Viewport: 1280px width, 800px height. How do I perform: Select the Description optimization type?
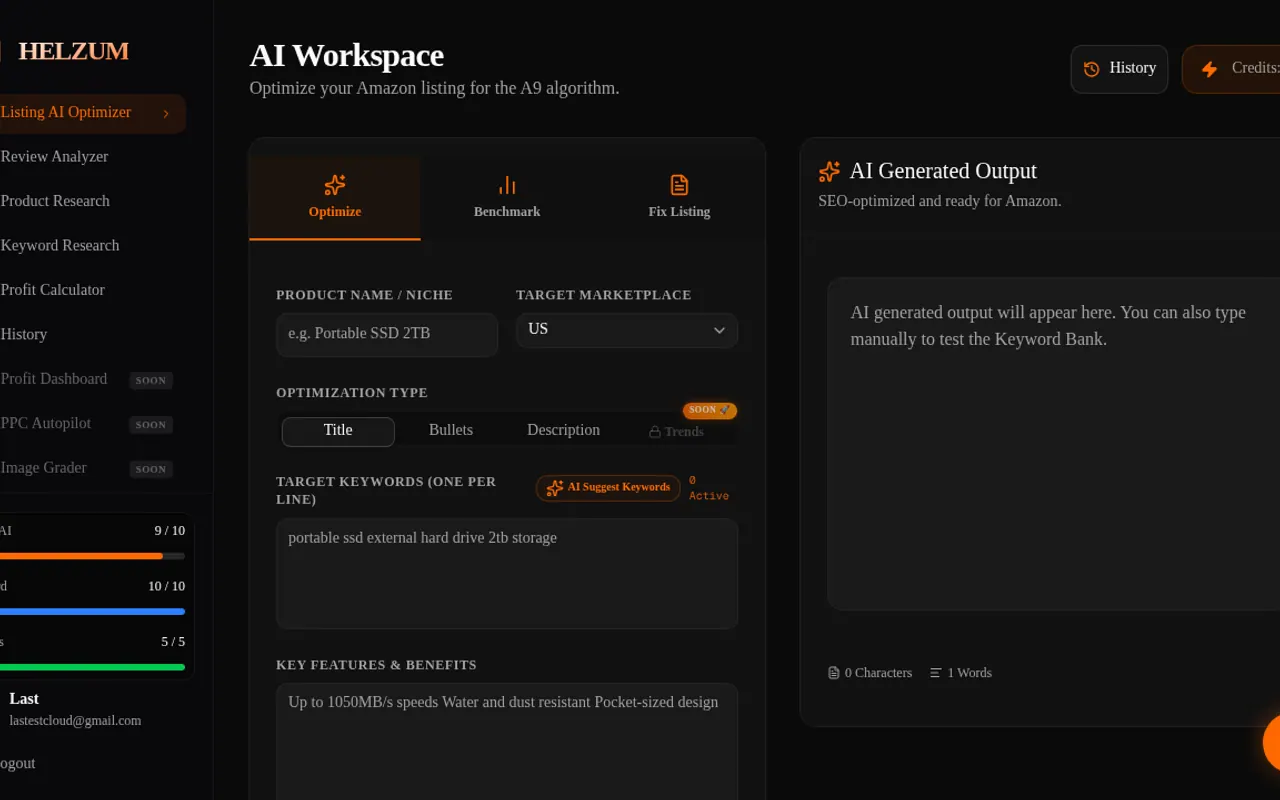coord(564,431)
